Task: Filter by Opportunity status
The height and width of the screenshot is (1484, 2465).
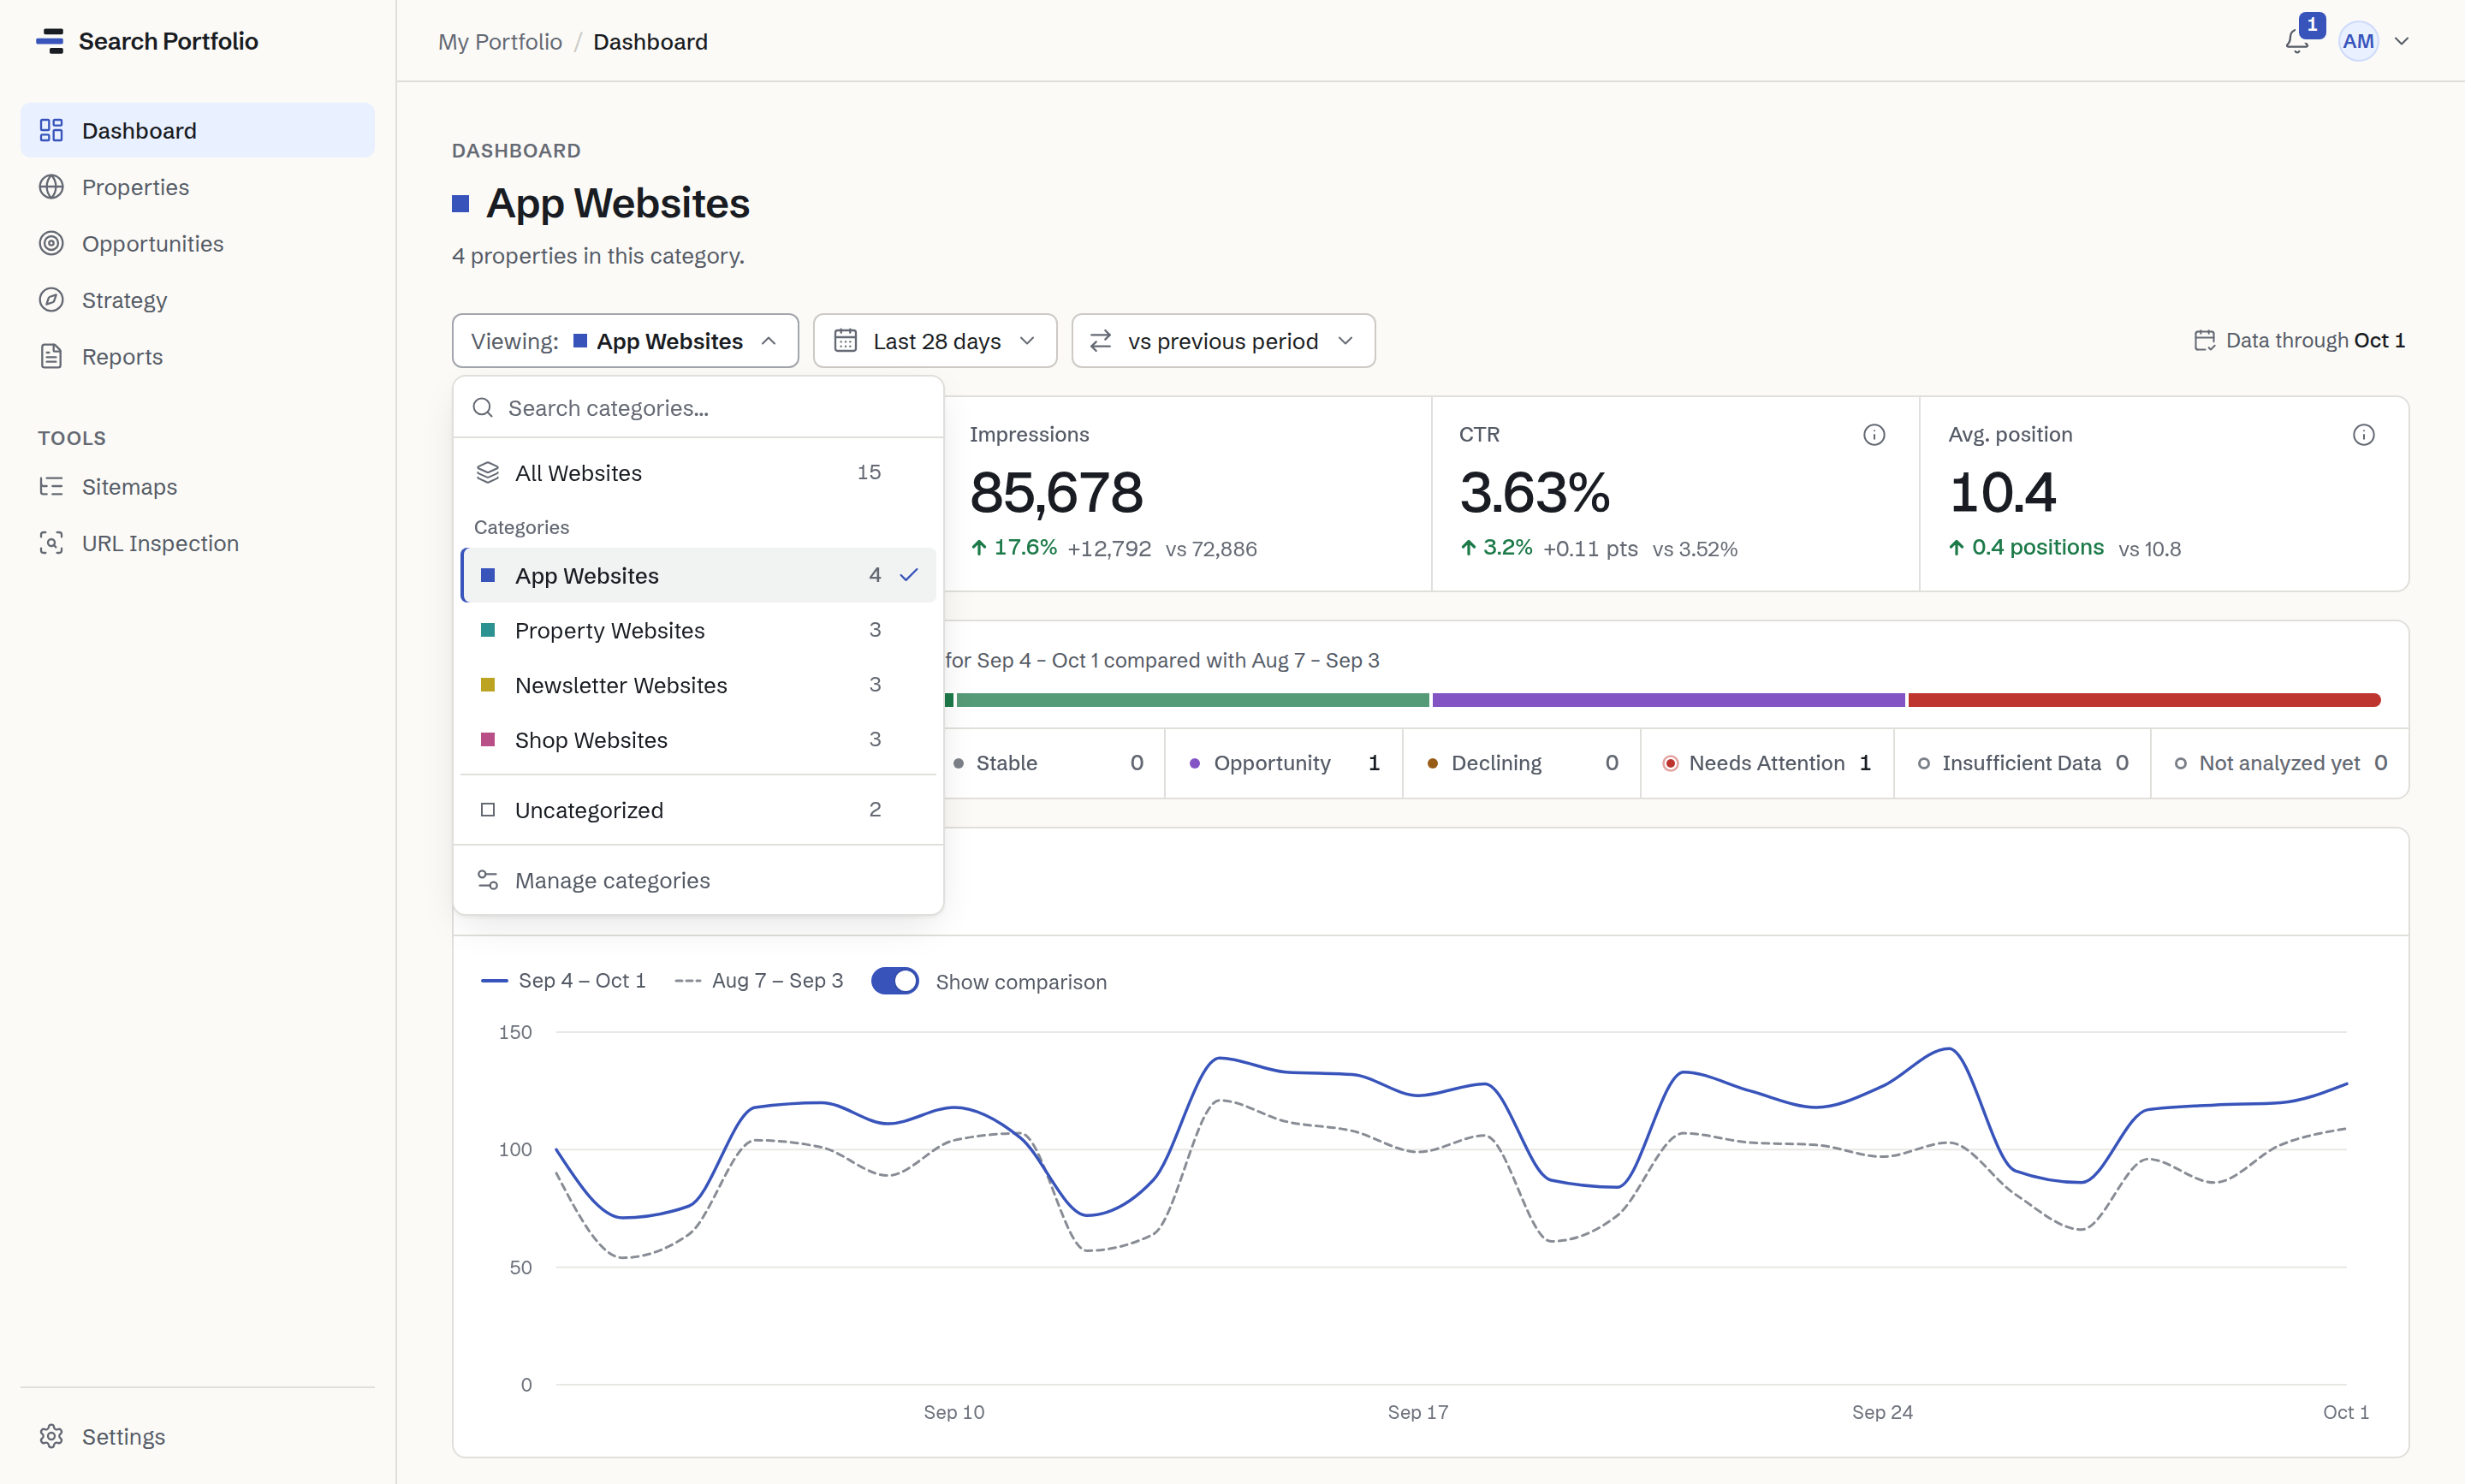Action: click(1284, 763)
